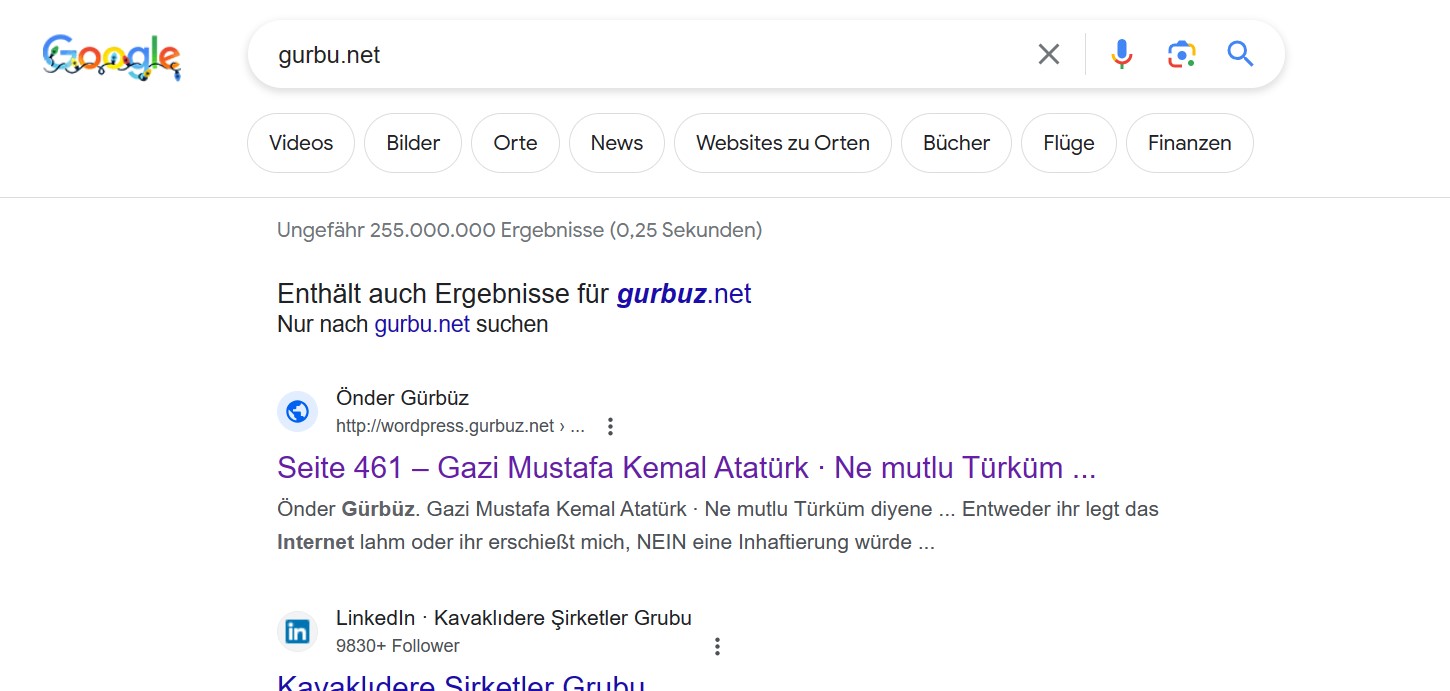Click the 9830+ Follower text

point(398,646)
